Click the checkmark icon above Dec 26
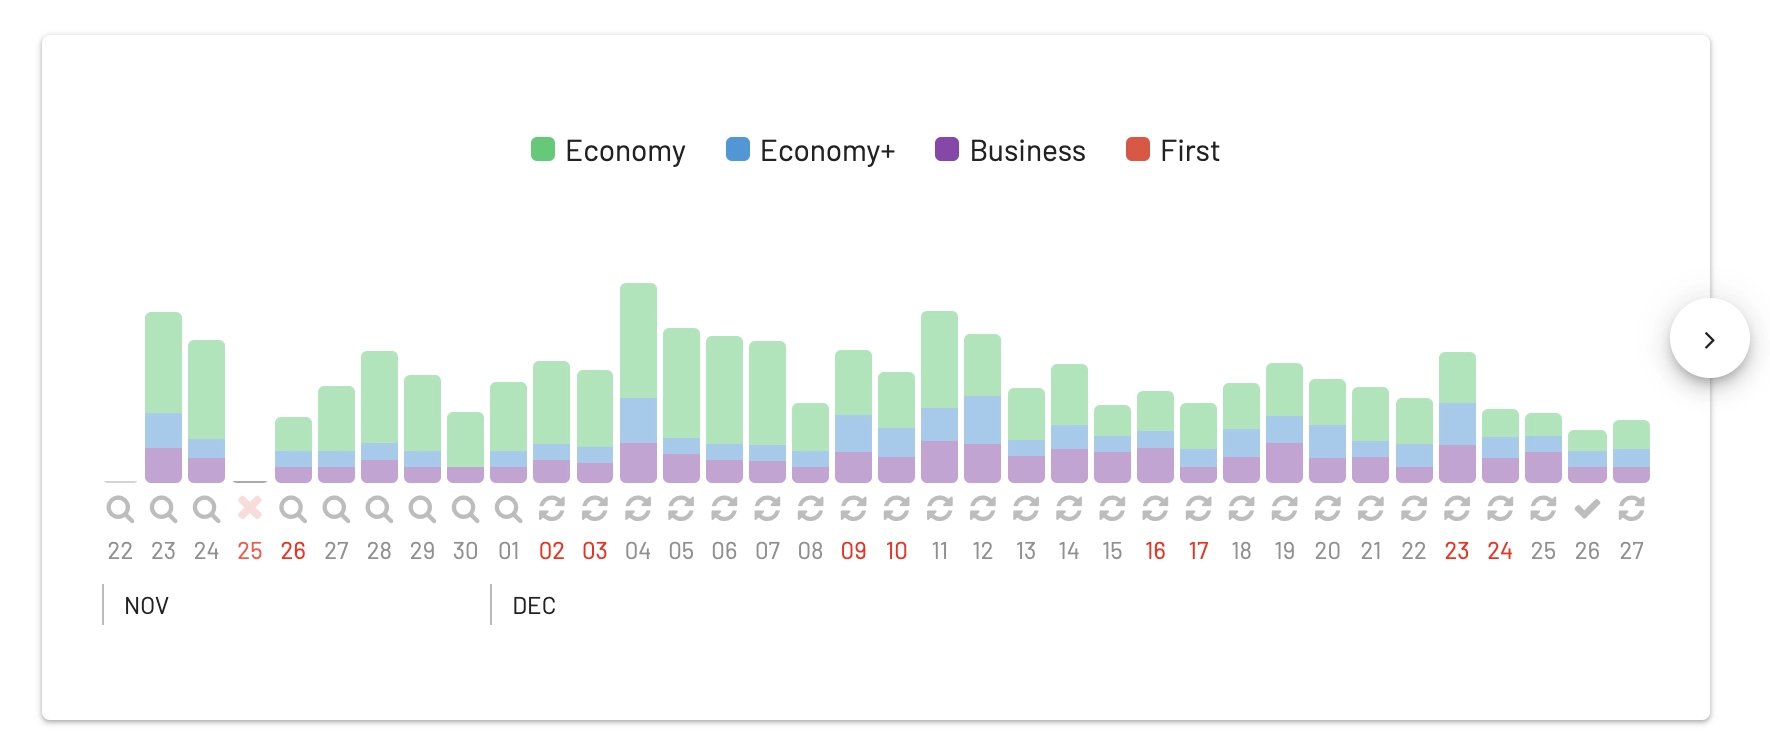This screenshot has height=754, width=1770. click(x=1587, y=509)
